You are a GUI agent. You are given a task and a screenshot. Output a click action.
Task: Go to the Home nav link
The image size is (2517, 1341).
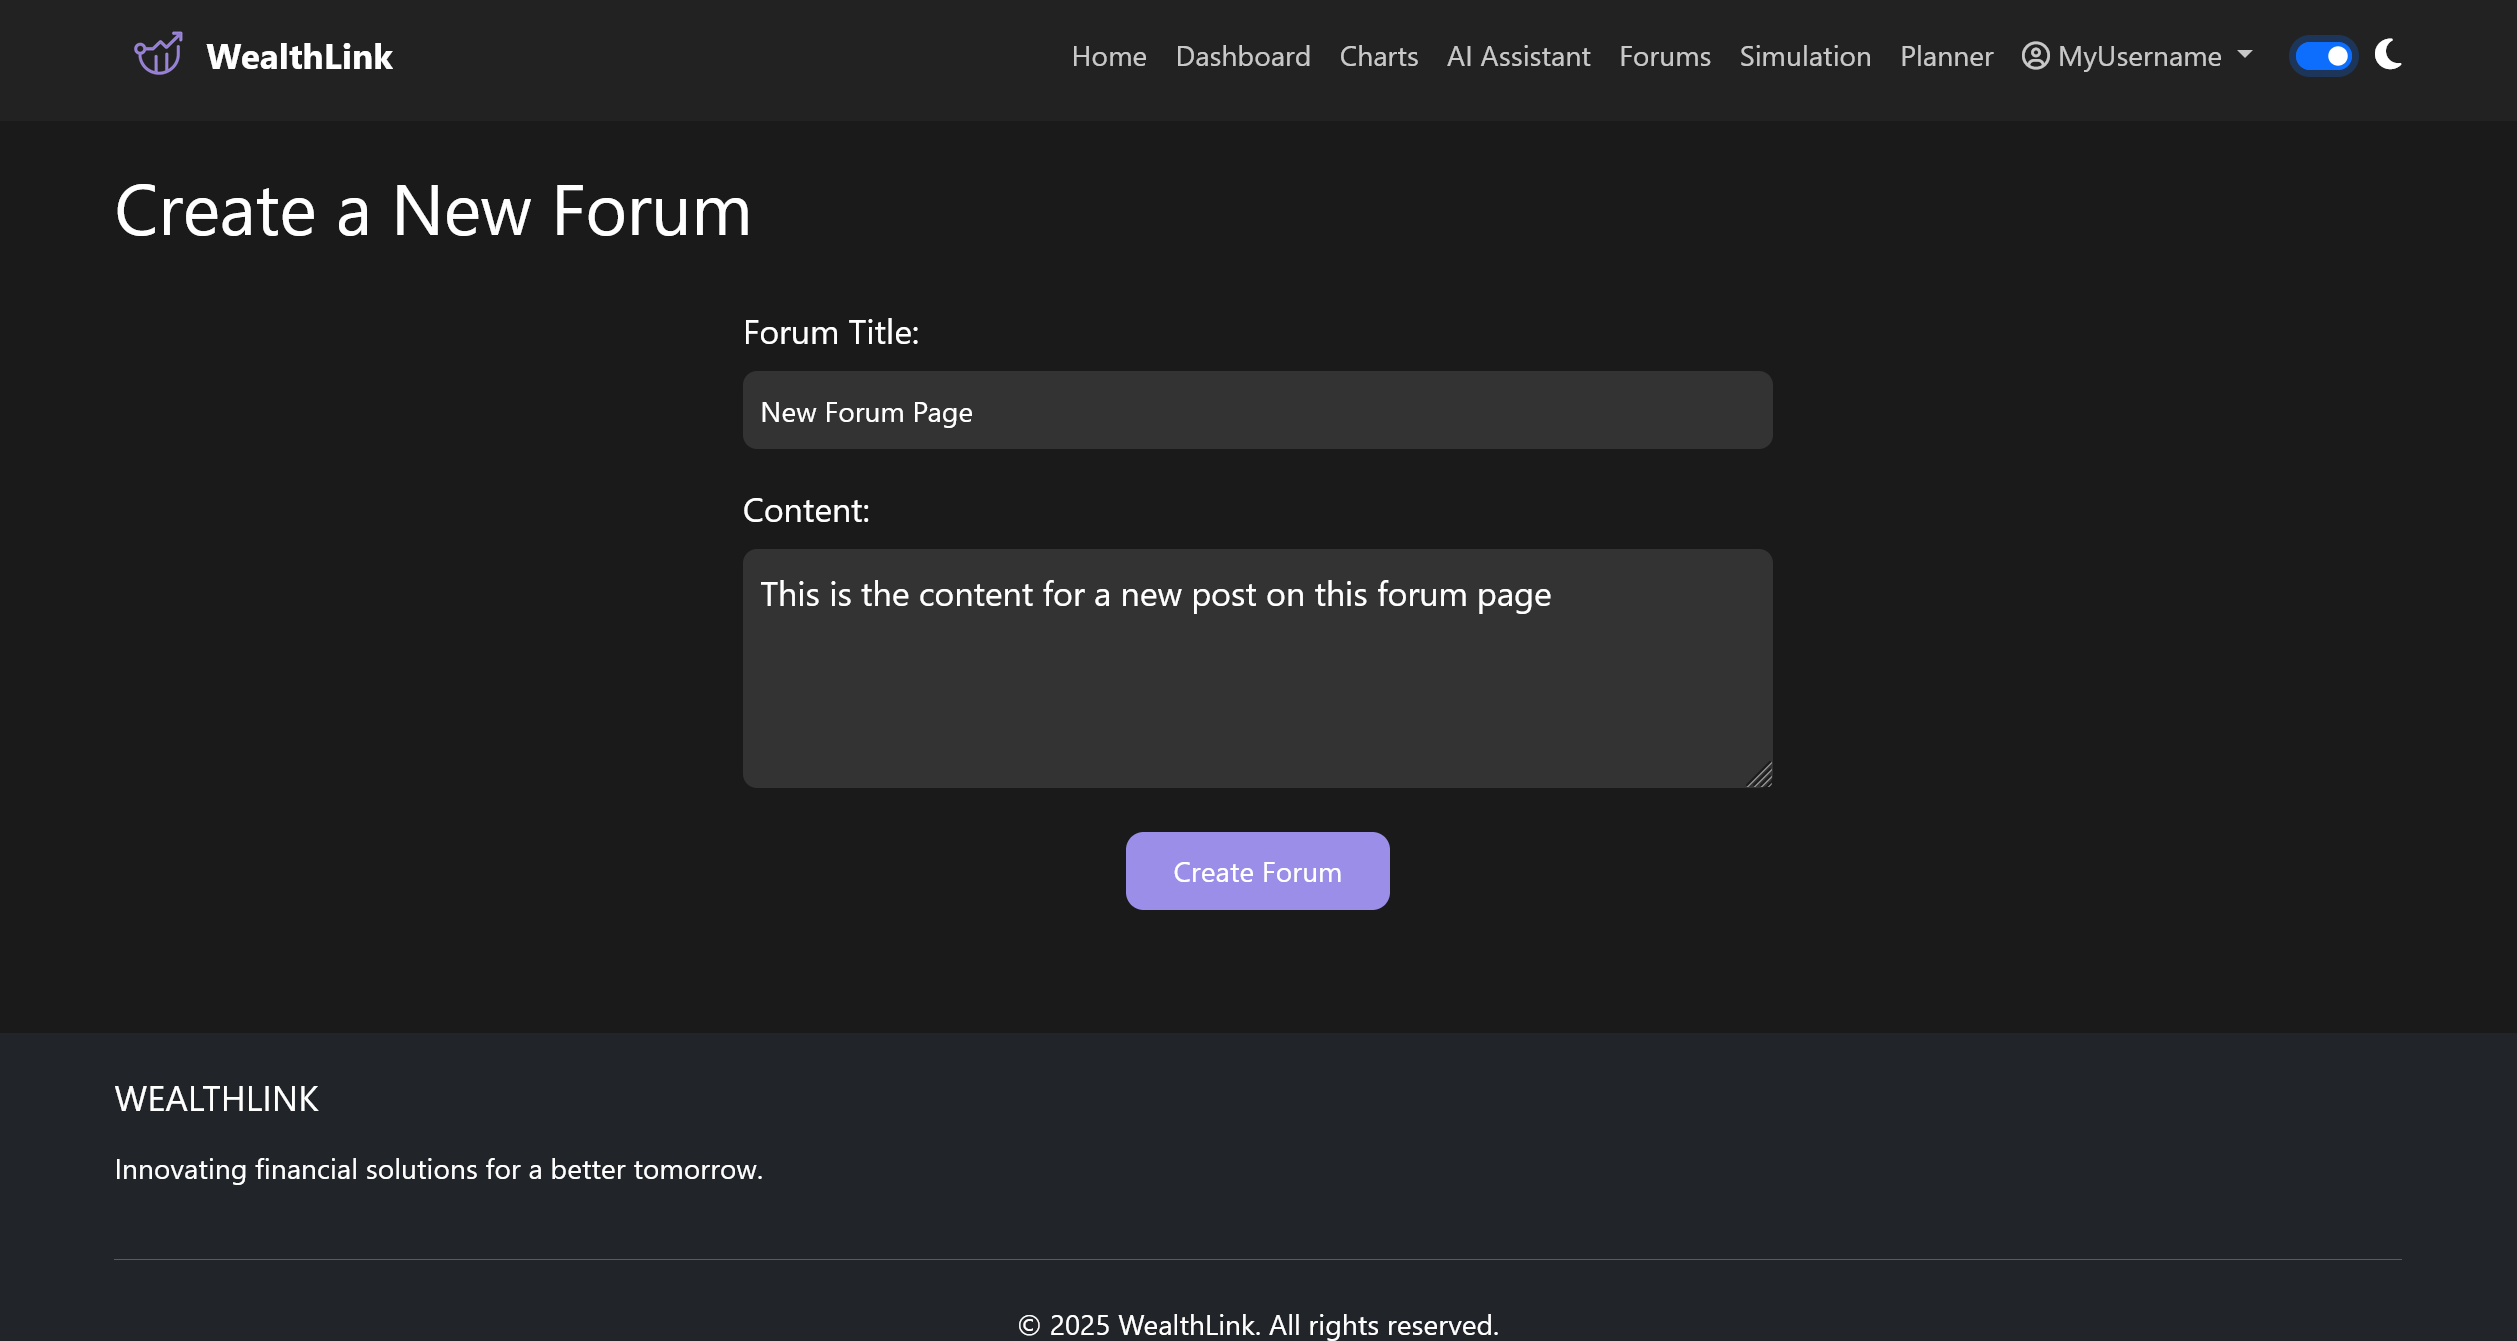point(1108,56)
